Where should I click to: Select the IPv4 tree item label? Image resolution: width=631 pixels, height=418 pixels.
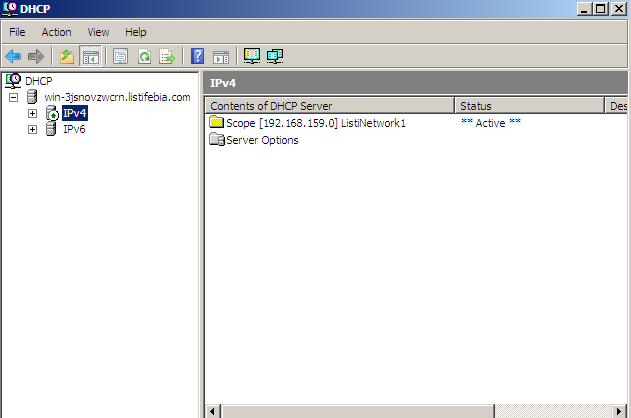pyautogui.click(x=75, y=113)
